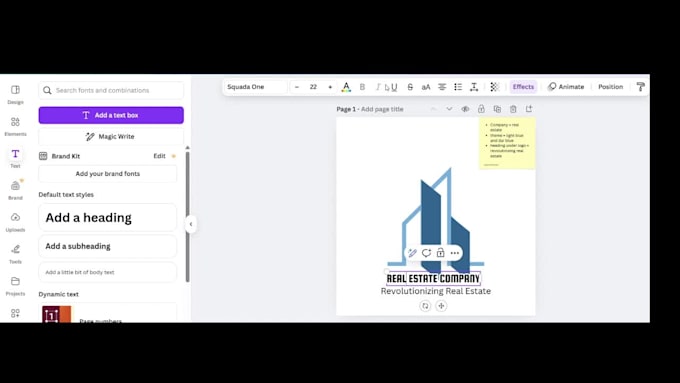Open the Design sidebar panel
Image resolution: width=680 pixels, height=383 pixels.
tap(15, 95)
